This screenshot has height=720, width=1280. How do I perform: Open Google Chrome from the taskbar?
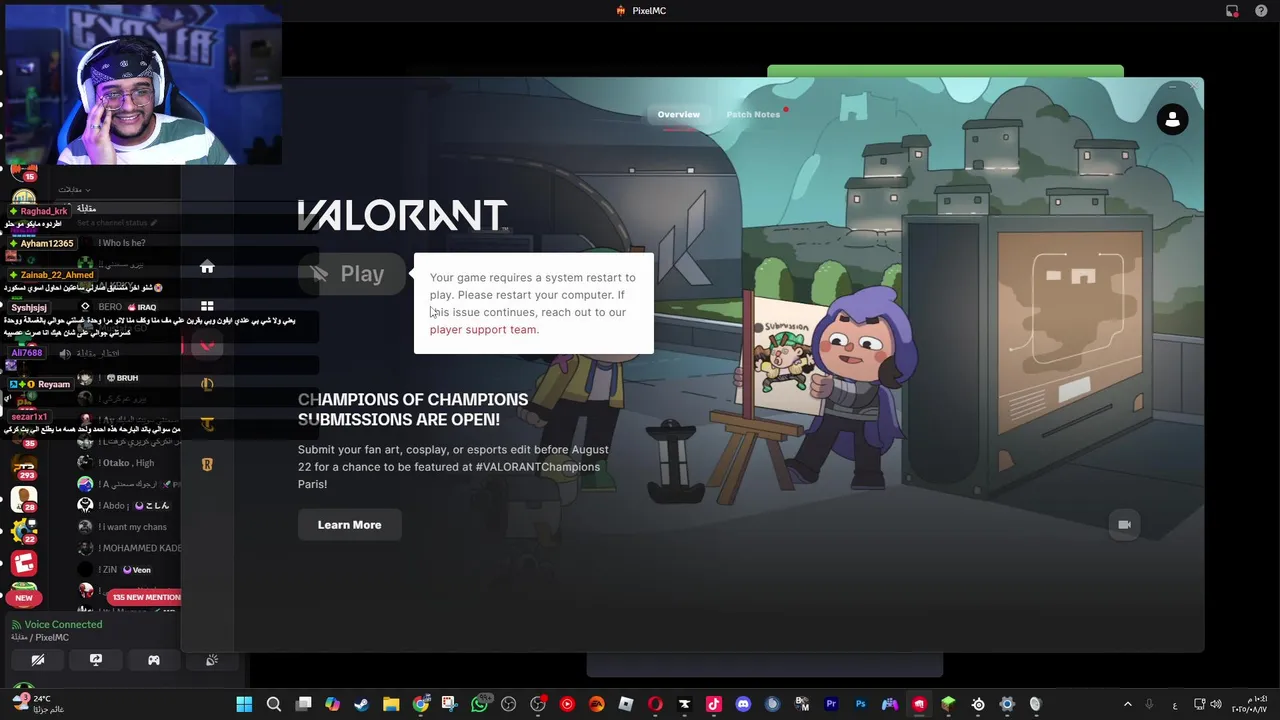point(421,704)
